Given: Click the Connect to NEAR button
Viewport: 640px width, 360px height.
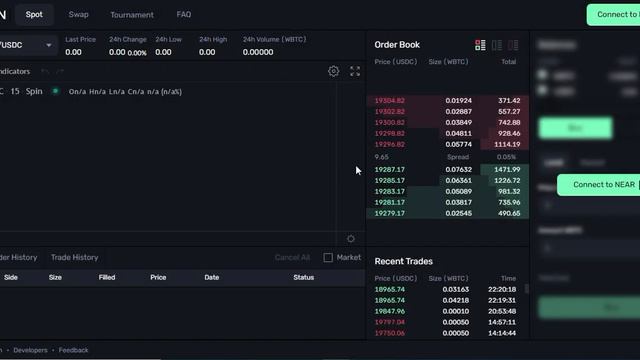Looking at the screenshot, I should (599, 185).
